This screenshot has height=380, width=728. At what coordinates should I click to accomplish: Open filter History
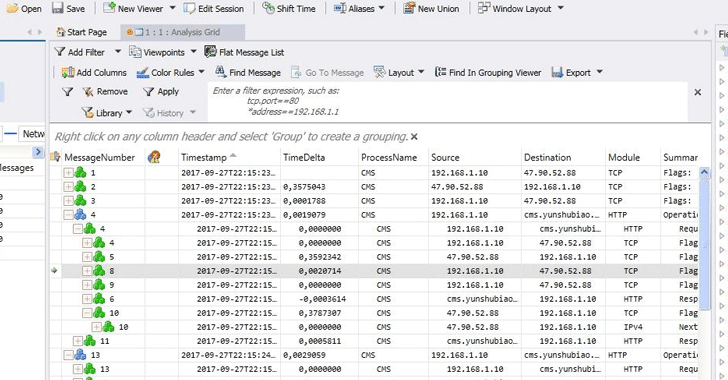169,113
